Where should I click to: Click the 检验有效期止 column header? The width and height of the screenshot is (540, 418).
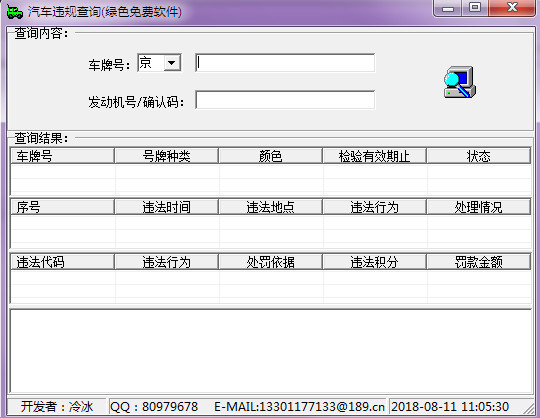point(374,156)
